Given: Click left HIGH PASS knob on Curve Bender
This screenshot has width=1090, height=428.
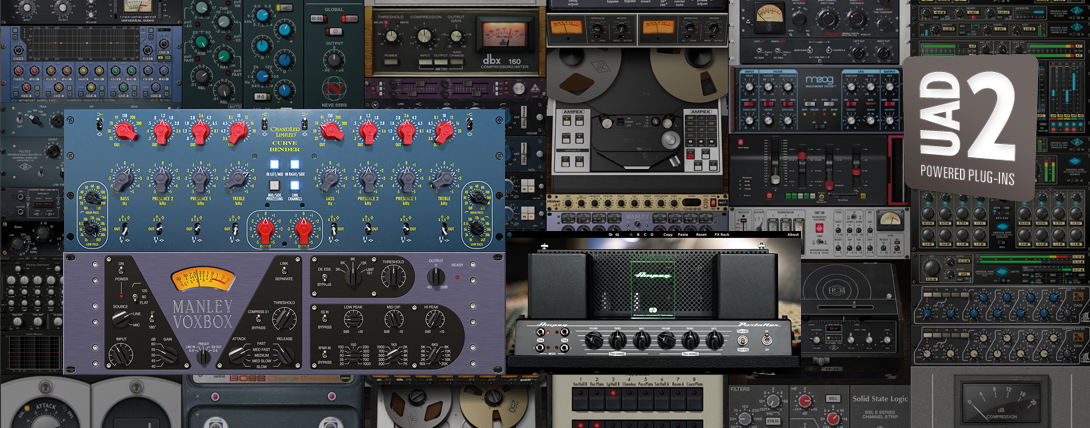Looking at the screenshot, I should [92, 197].
